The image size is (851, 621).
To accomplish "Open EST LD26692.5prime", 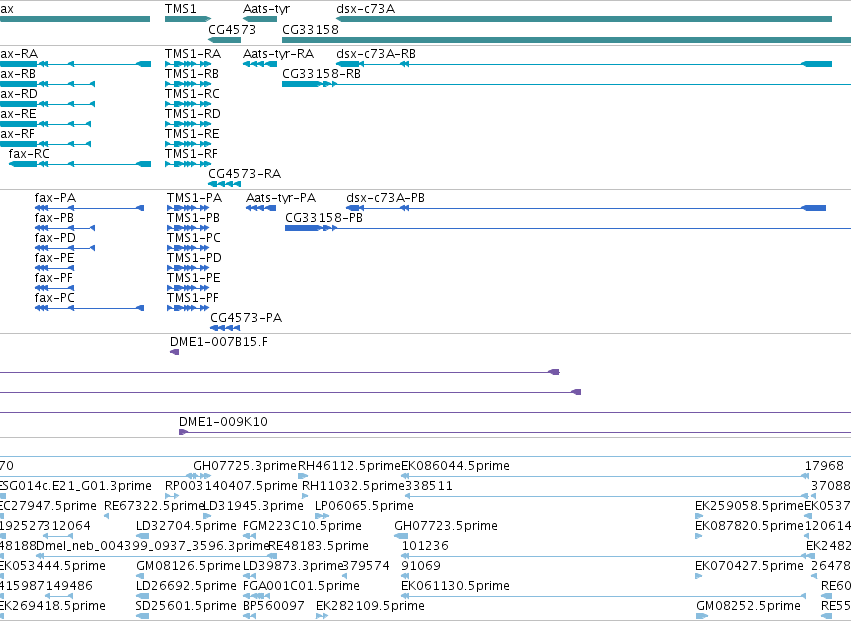I will click(186, 587).
